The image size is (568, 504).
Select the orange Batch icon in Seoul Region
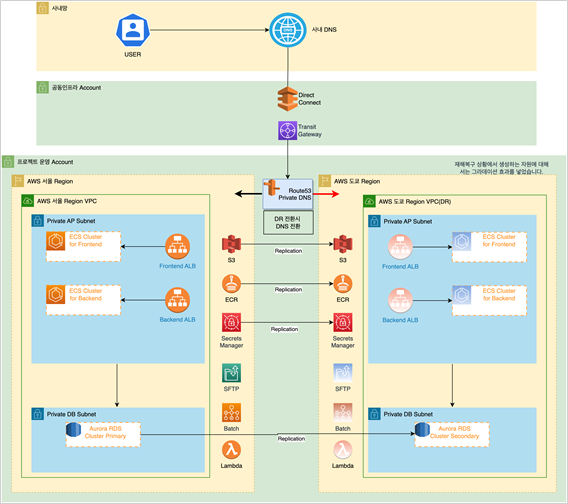click(231, 413)
